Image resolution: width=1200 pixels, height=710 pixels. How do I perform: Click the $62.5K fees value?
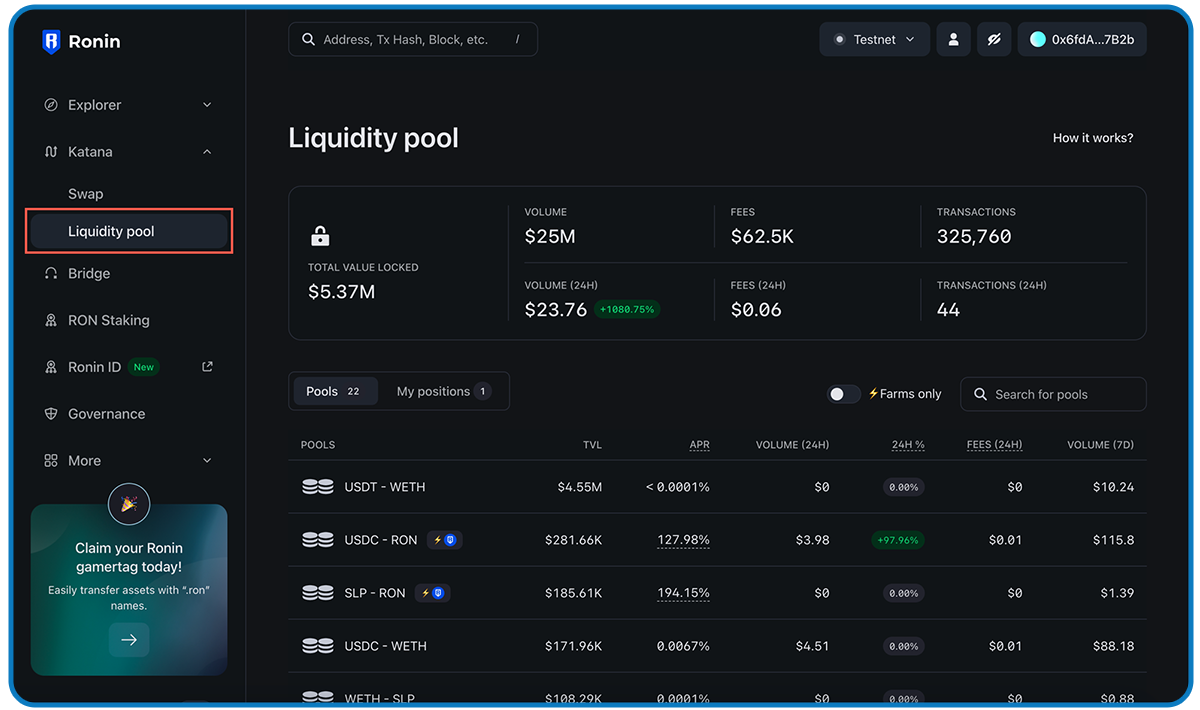pos(762,237)
